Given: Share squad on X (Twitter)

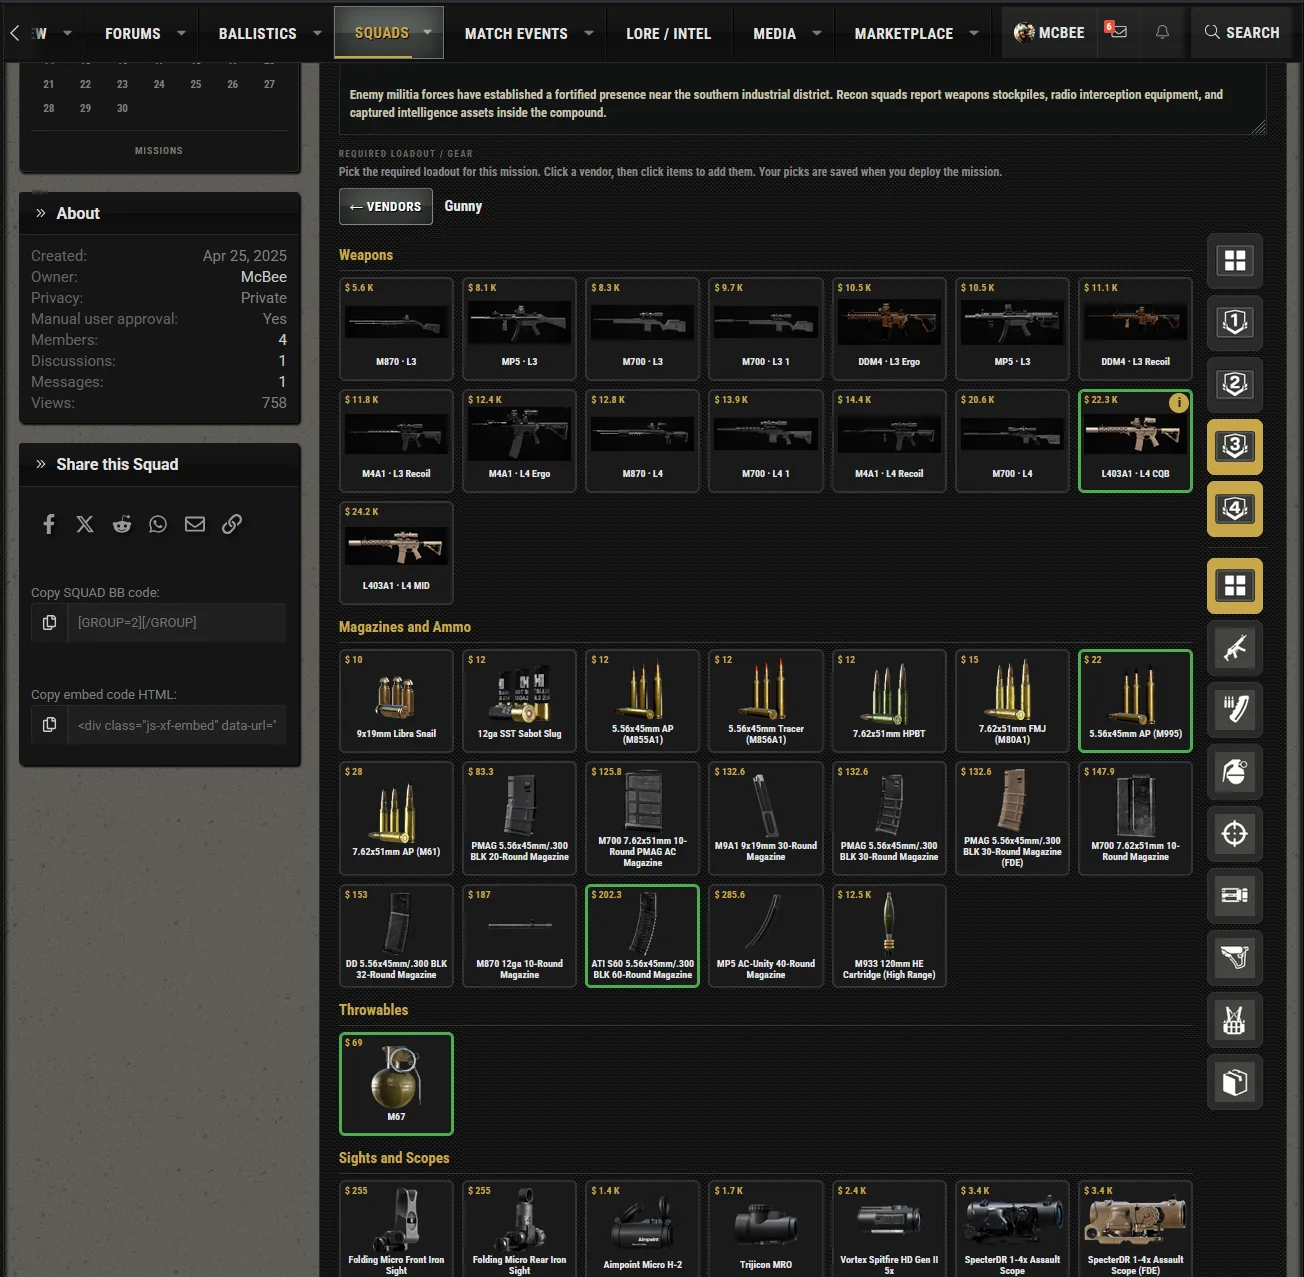Looking at the screenshot, I should (x=85, y=524).
